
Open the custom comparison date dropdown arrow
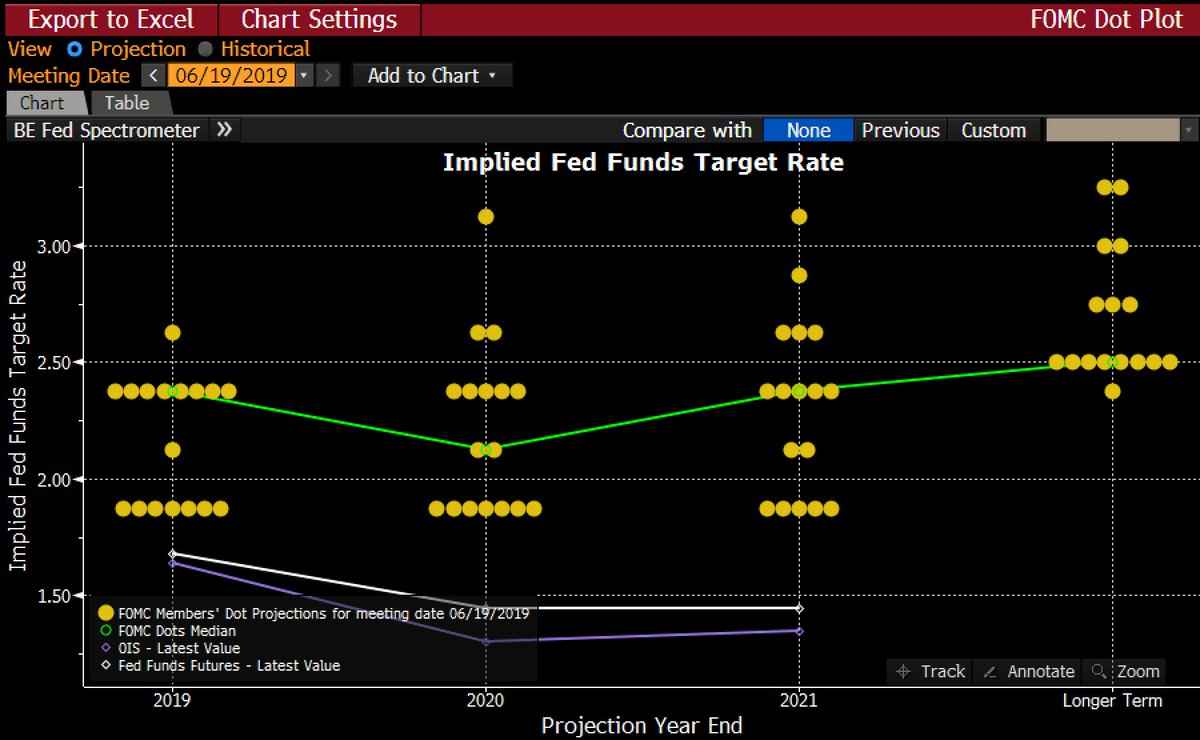[x=1188, y=130]
